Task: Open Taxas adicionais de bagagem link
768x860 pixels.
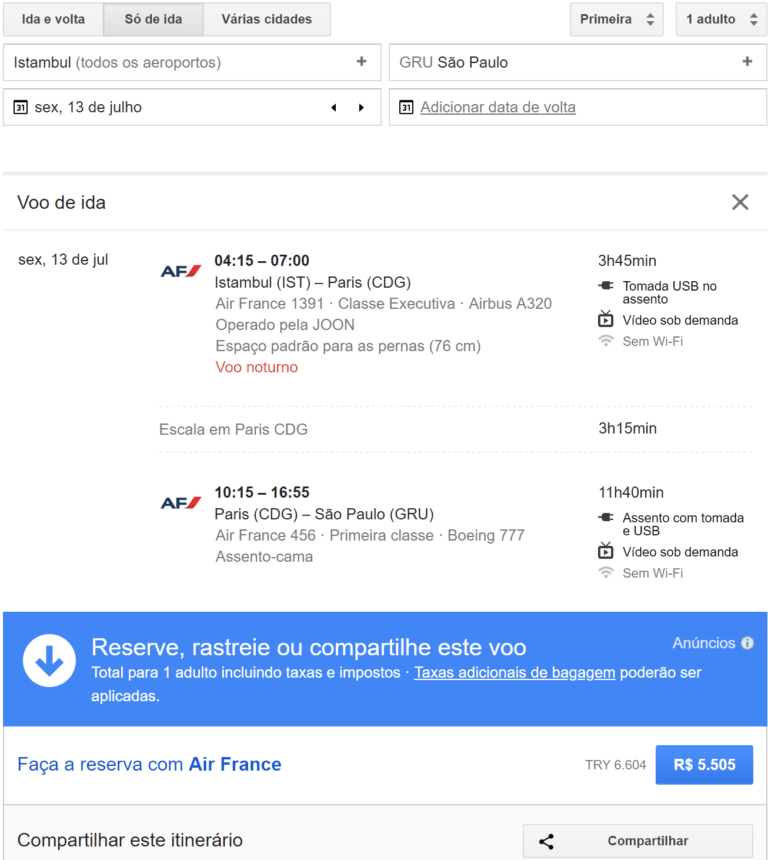Action: [x=514, y=673]
